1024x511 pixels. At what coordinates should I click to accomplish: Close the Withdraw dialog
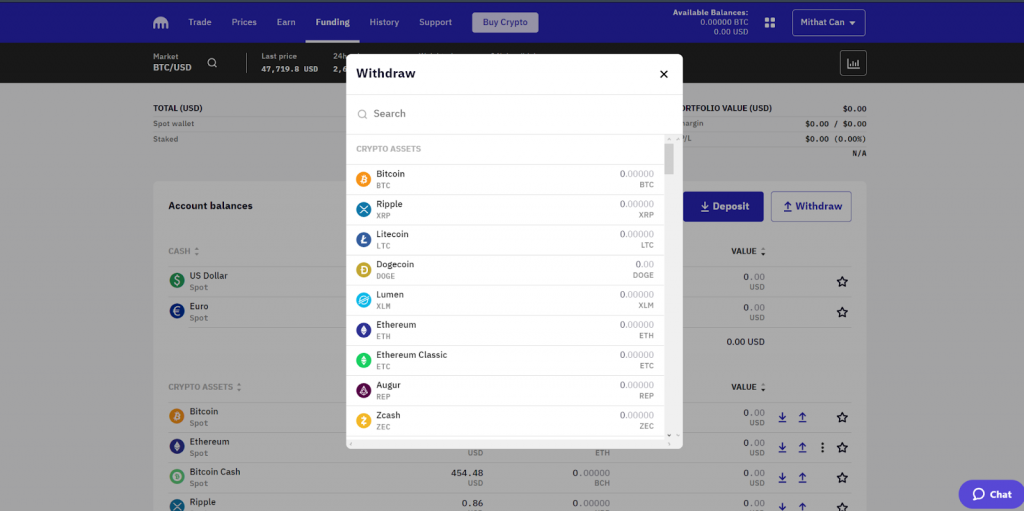(664, 74)
